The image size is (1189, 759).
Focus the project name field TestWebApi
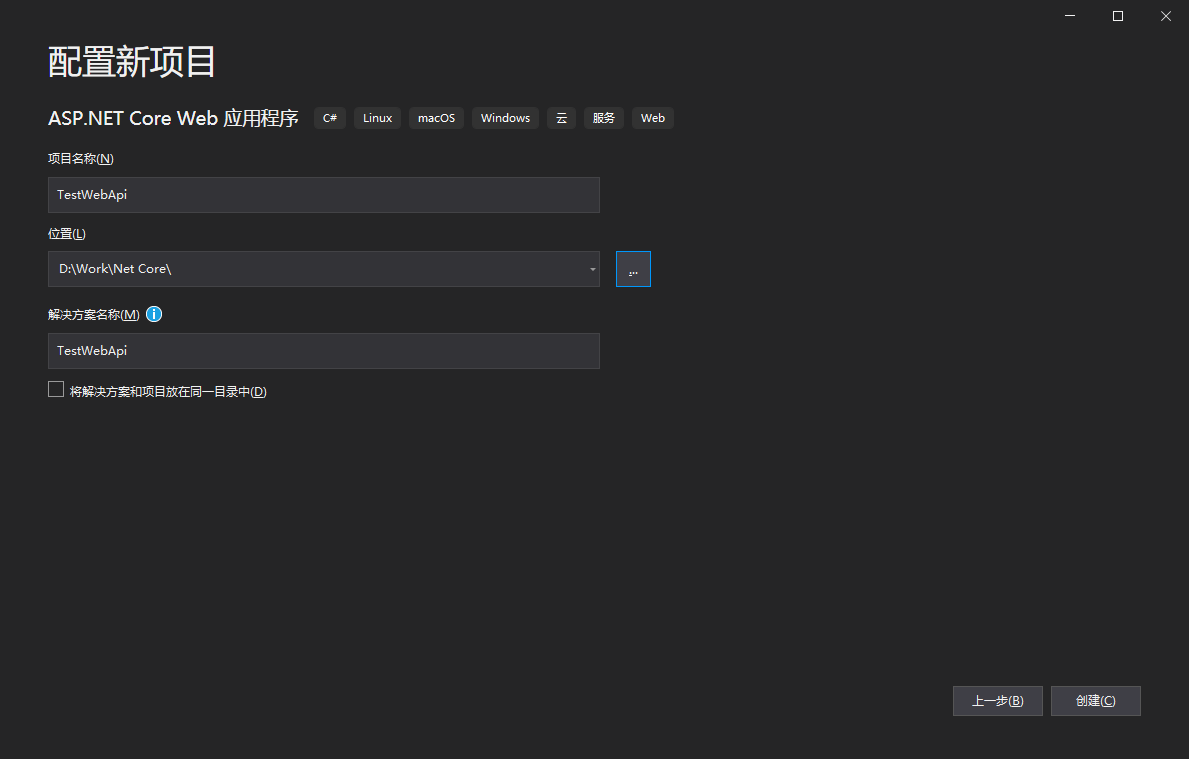click(x=324, y=195)
